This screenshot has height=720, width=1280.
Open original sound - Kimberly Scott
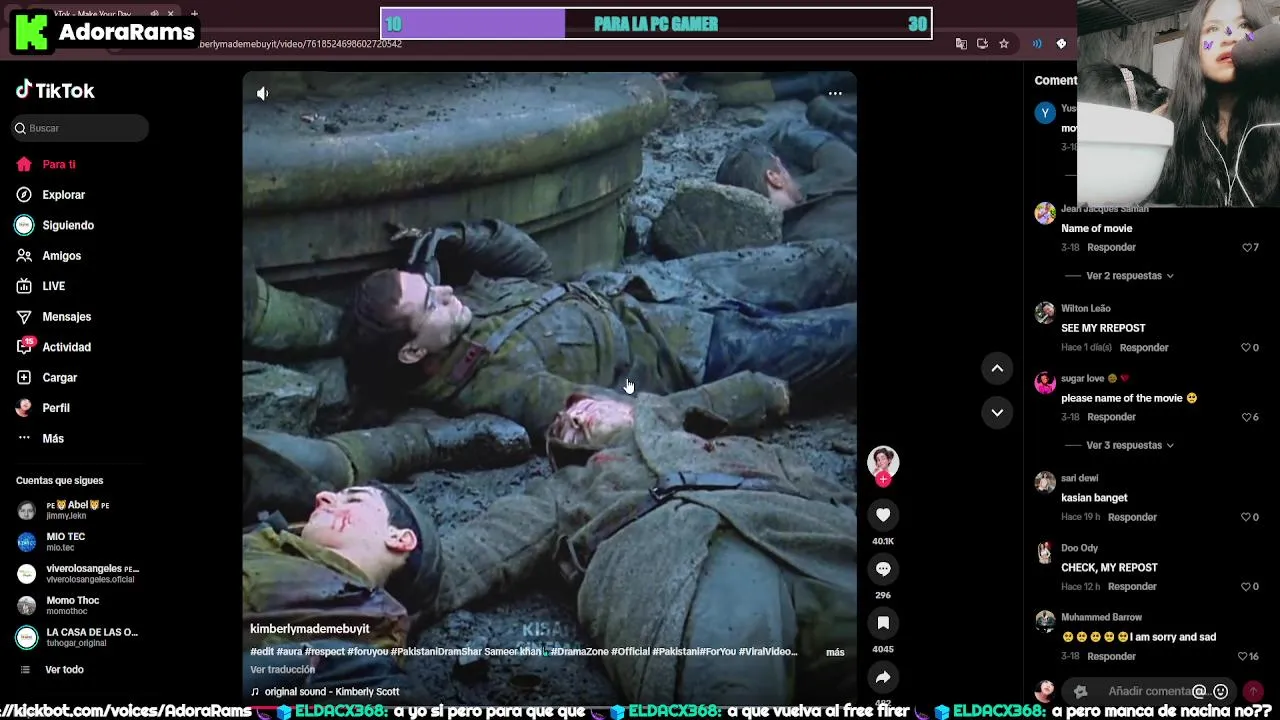[x=325, y=692]
